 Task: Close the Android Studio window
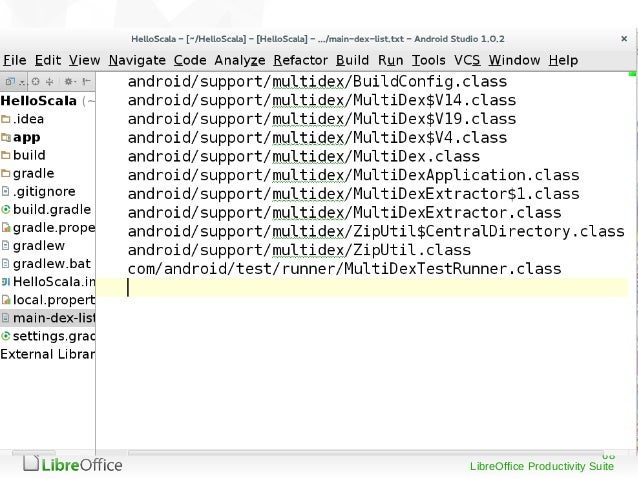(624, 39)
